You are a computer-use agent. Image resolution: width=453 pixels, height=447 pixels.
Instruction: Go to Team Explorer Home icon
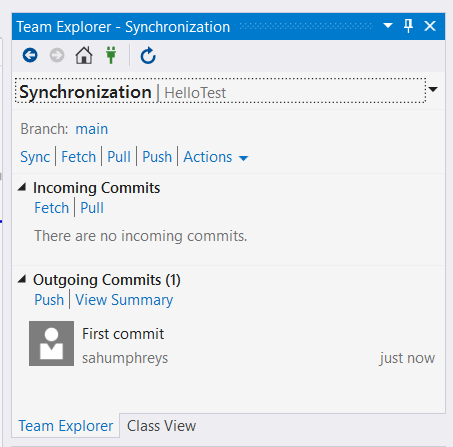[x=84, y=55]
